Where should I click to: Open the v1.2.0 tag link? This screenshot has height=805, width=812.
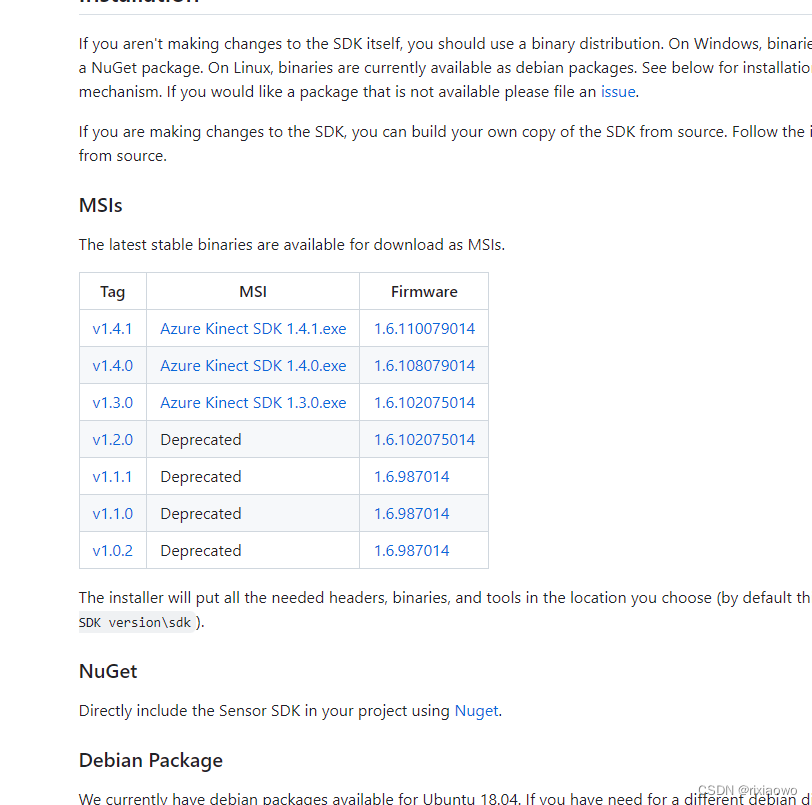pos(112,439)
